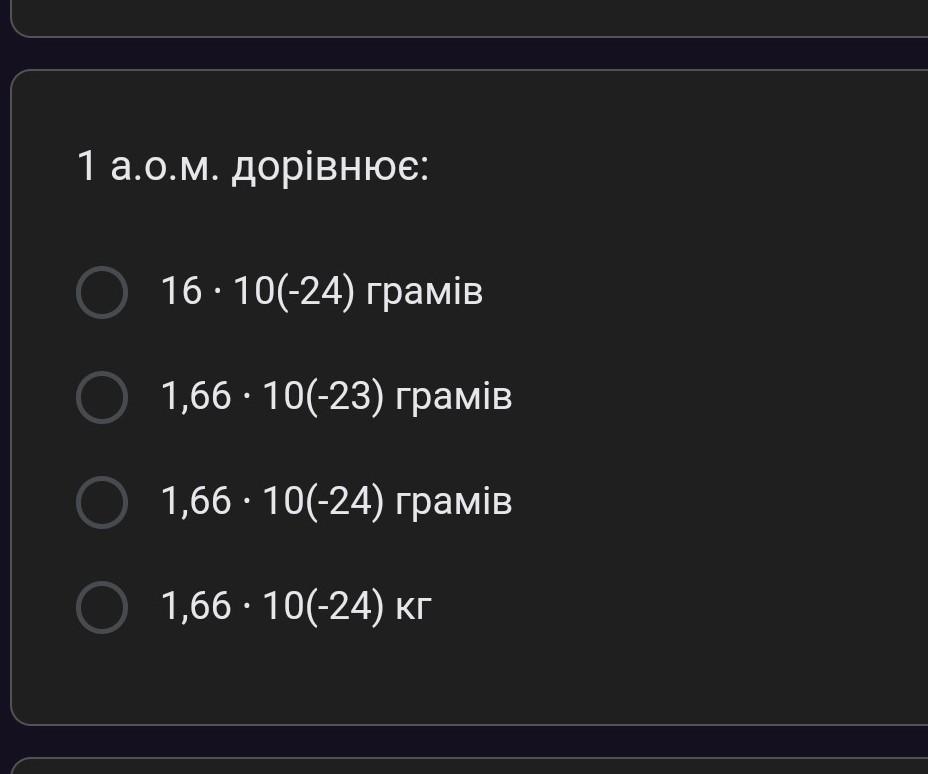This screenshot has width=928, height=774.
Task: Click the answer text "1,66 · 10(-24) кг"
Action: 296,607
